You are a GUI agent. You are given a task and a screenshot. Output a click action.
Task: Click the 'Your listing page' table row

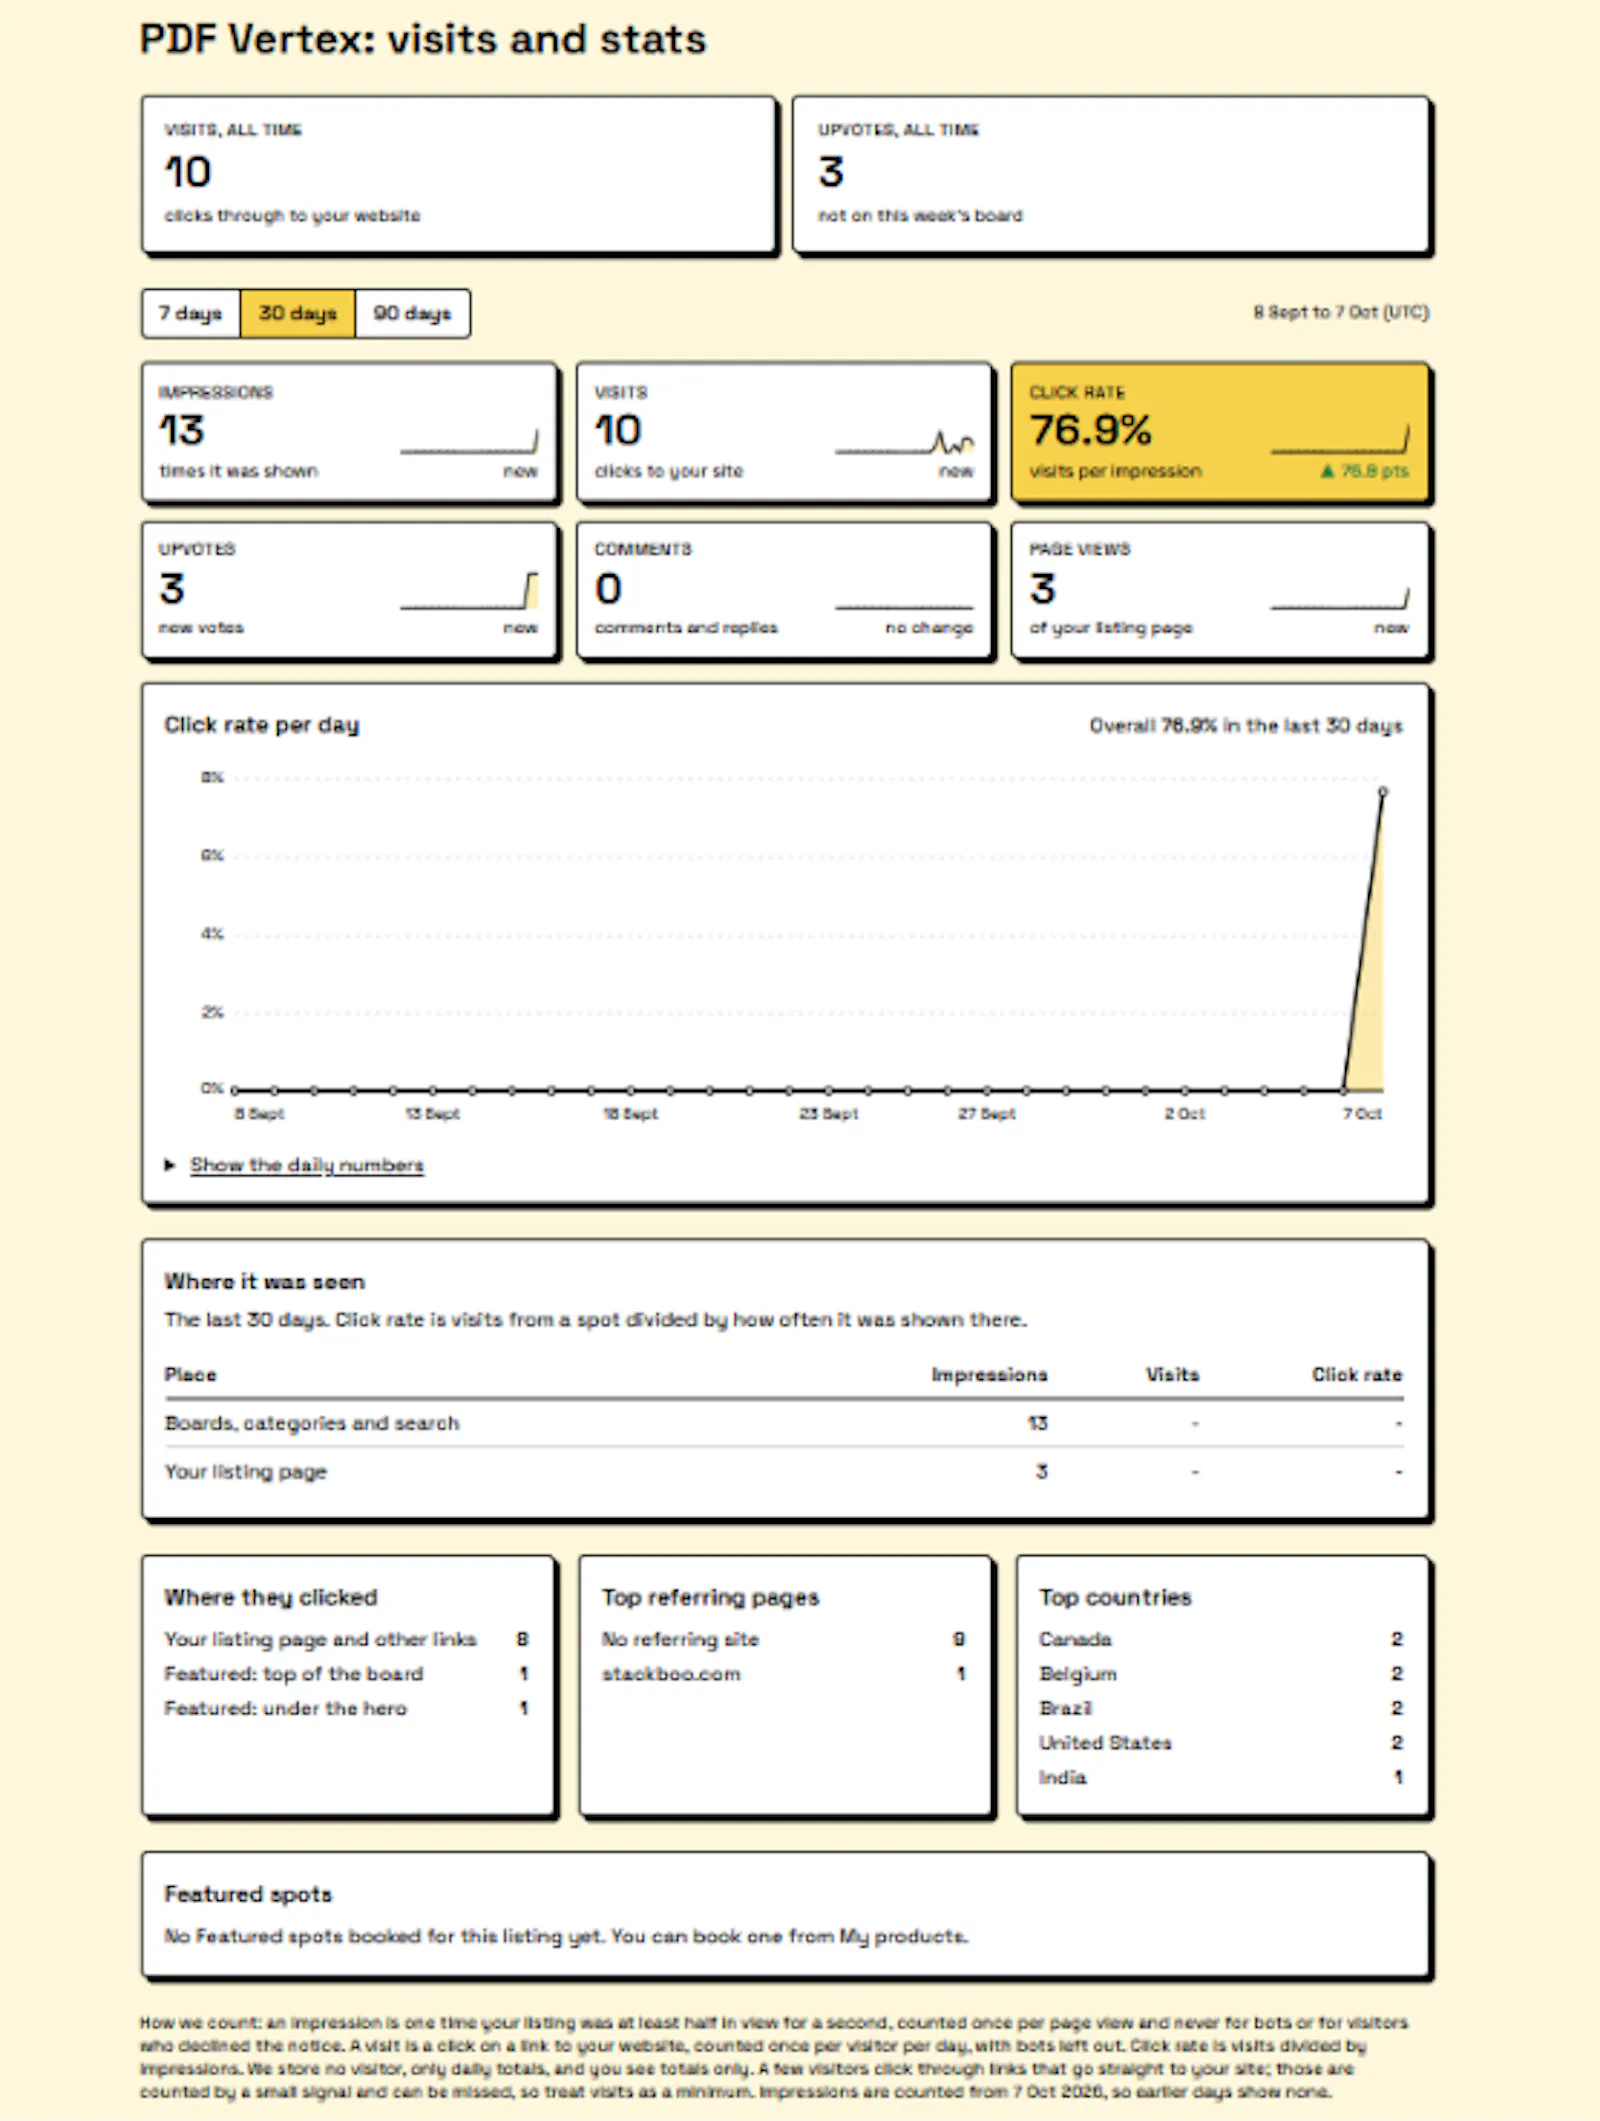pos(784,1472)
